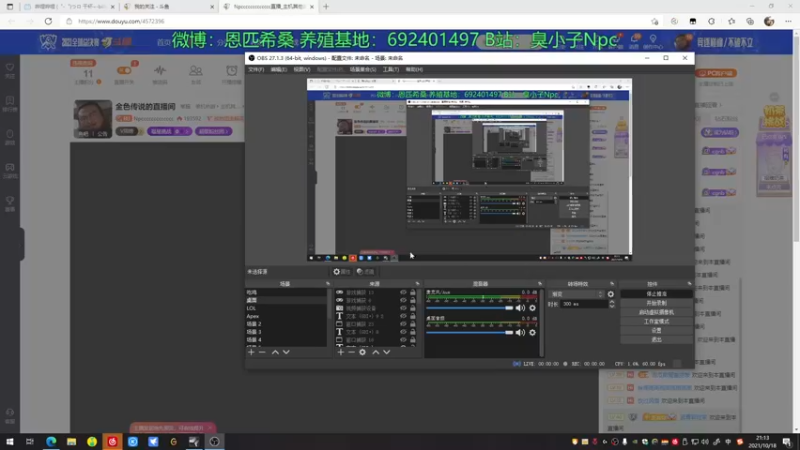
Task: Open the Filters button above sources
Action: 365,272
